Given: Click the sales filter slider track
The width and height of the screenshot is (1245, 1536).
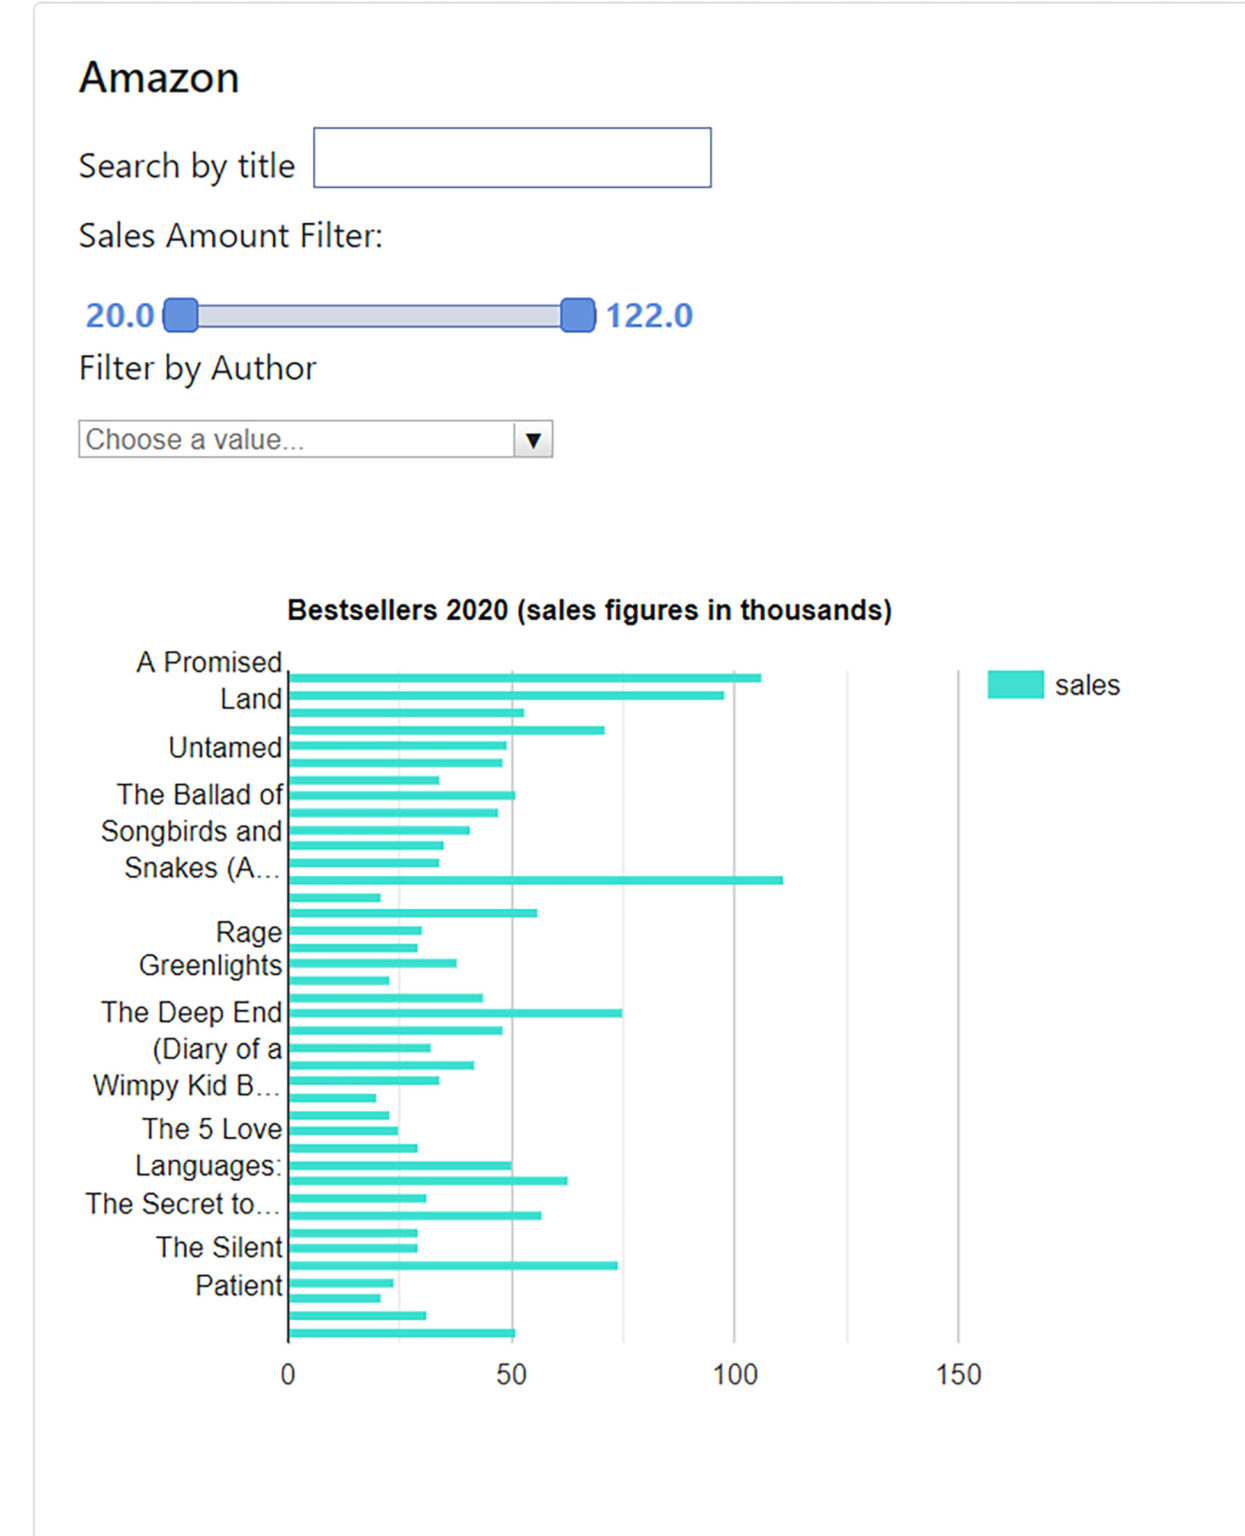Looking at the screenshot, I should tap(378, 316).
